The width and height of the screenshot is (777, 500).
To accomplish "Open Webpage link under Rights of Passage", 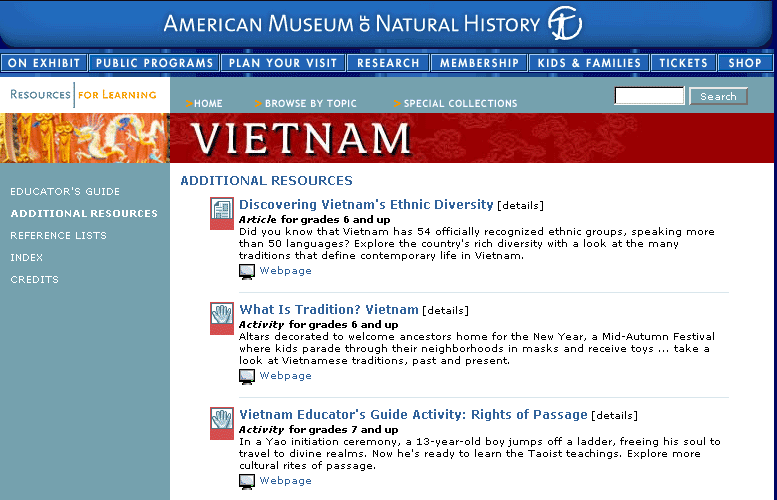I will click(285, 481).
